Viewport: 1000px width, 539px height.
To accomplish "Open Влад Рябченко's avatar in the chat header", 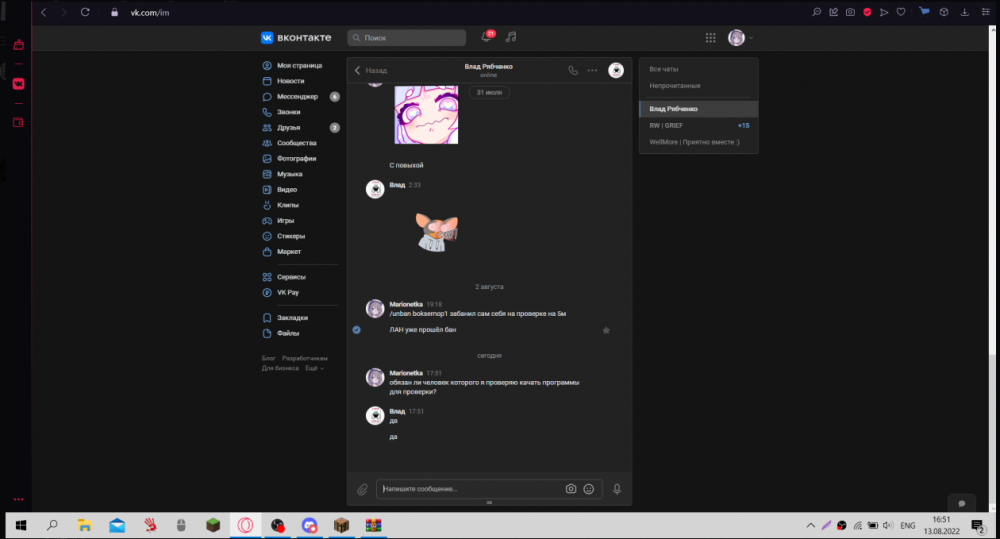I will pos(615,70).
